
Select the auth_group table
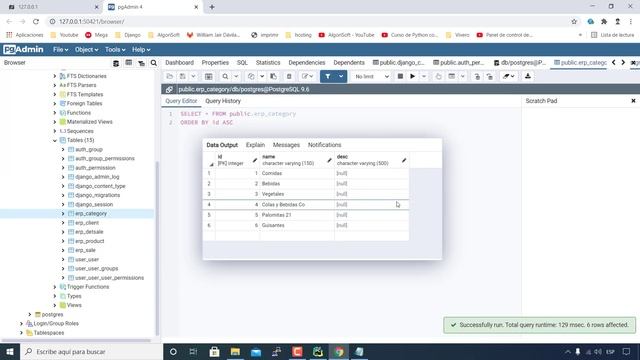(89, 150)
